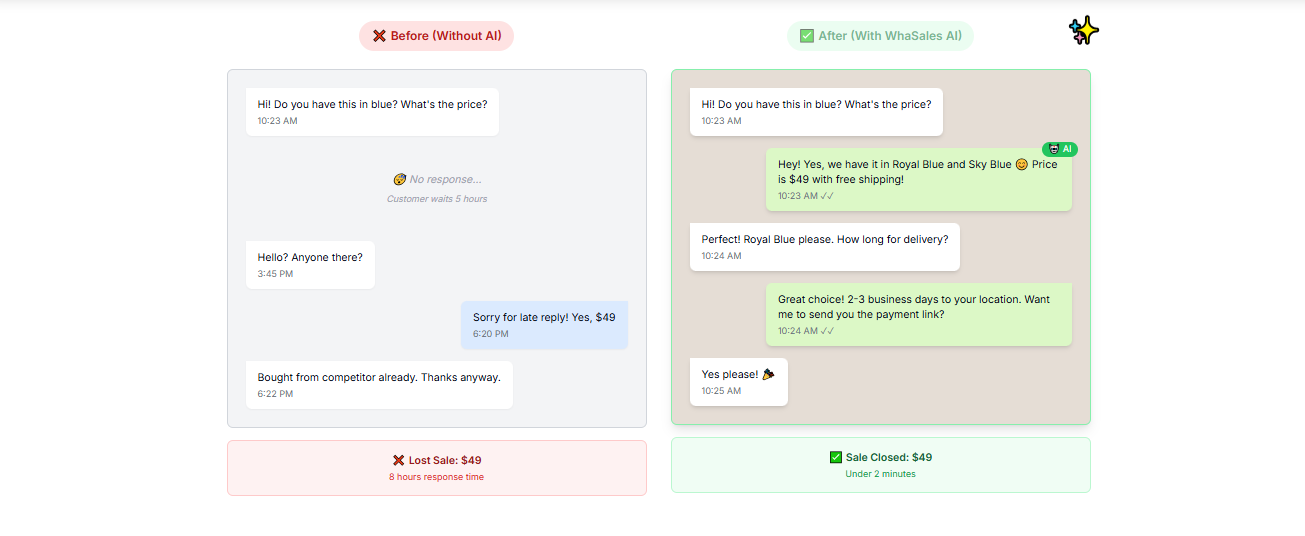Image resolution: width=1305 pixels, height=536 pixels.
Task: Click the red X in Before badge
Action: 380,36
